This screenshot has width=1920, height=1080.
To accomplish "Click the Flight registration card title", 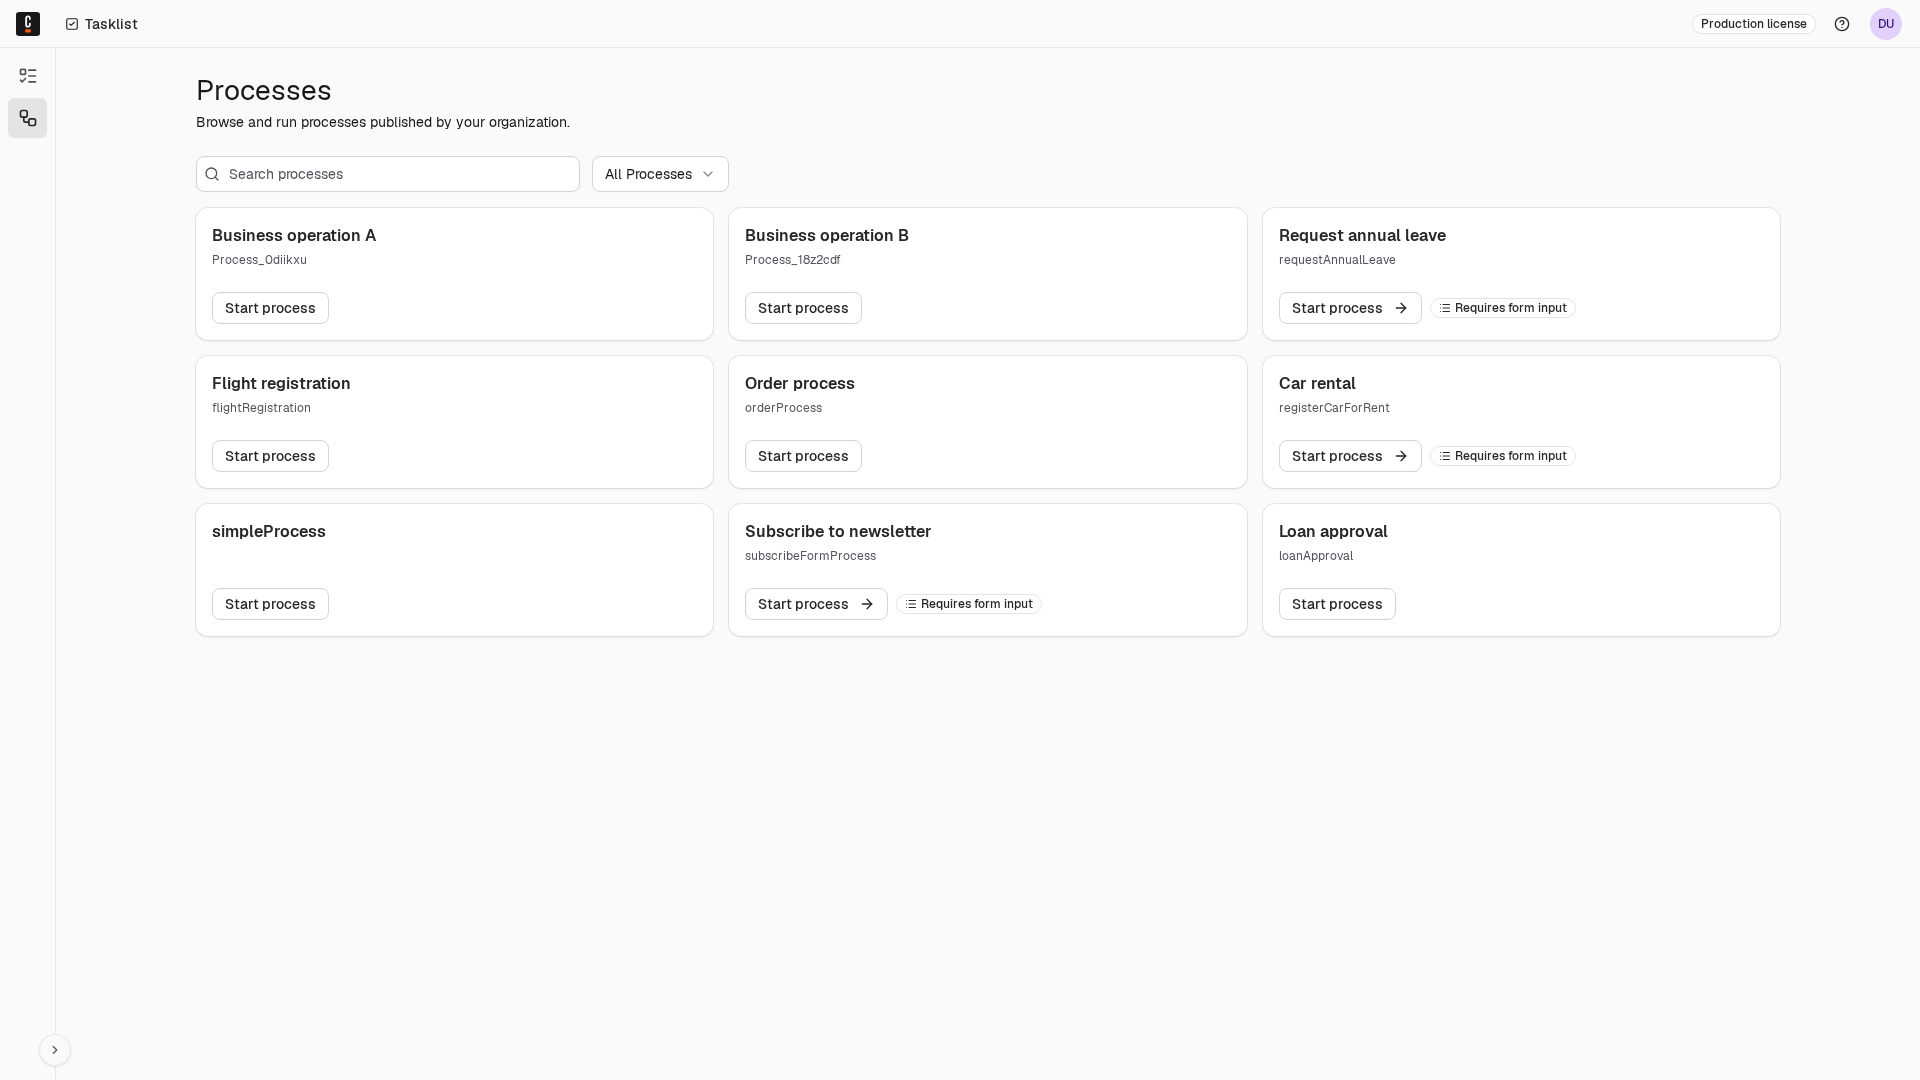I will [x=281, y=384].
